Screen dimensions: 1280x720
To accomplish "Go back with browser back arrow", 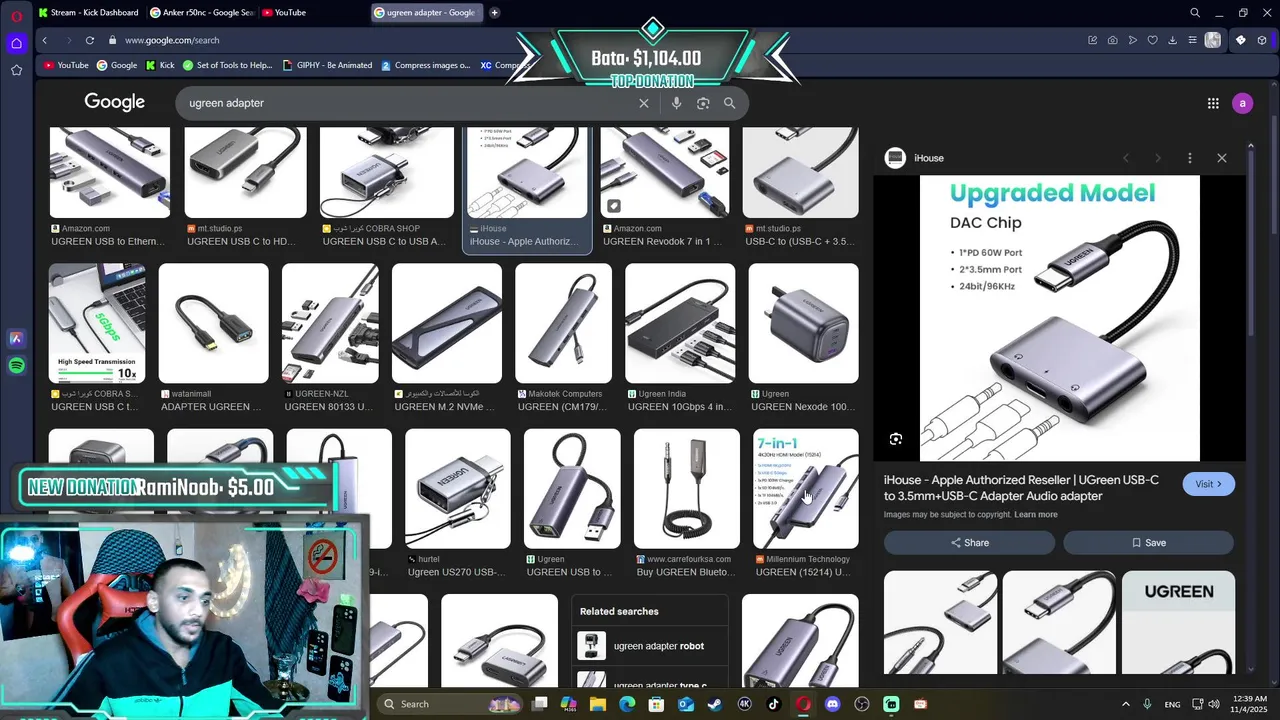I will pos(44,40).
